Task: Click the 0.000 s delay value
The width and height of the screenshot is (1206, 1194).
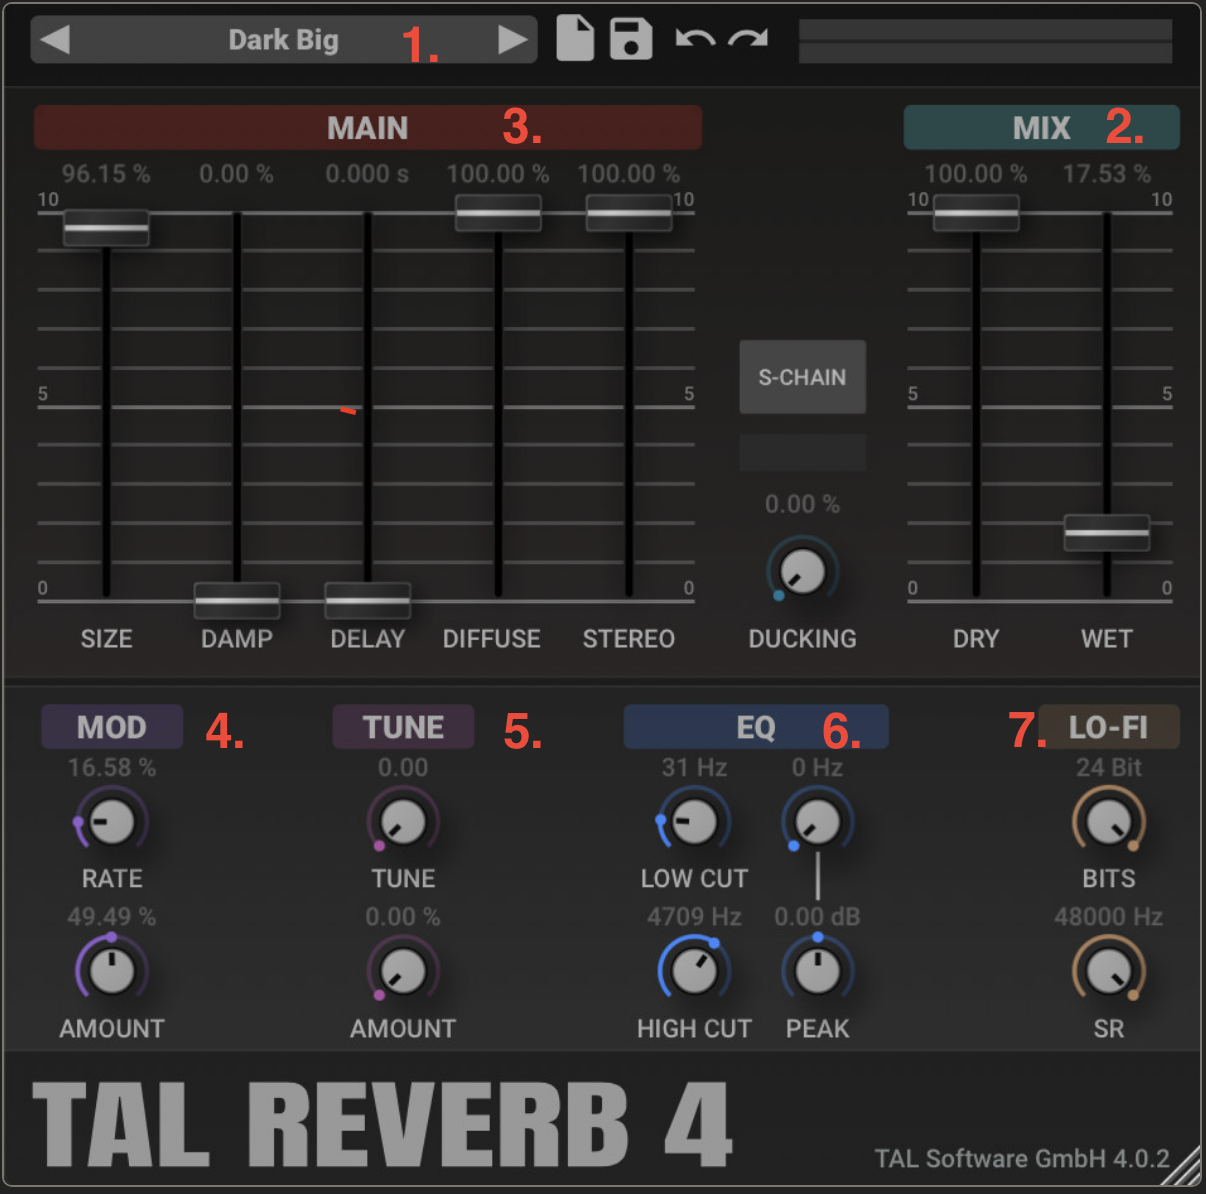Action: click(367, 174)
